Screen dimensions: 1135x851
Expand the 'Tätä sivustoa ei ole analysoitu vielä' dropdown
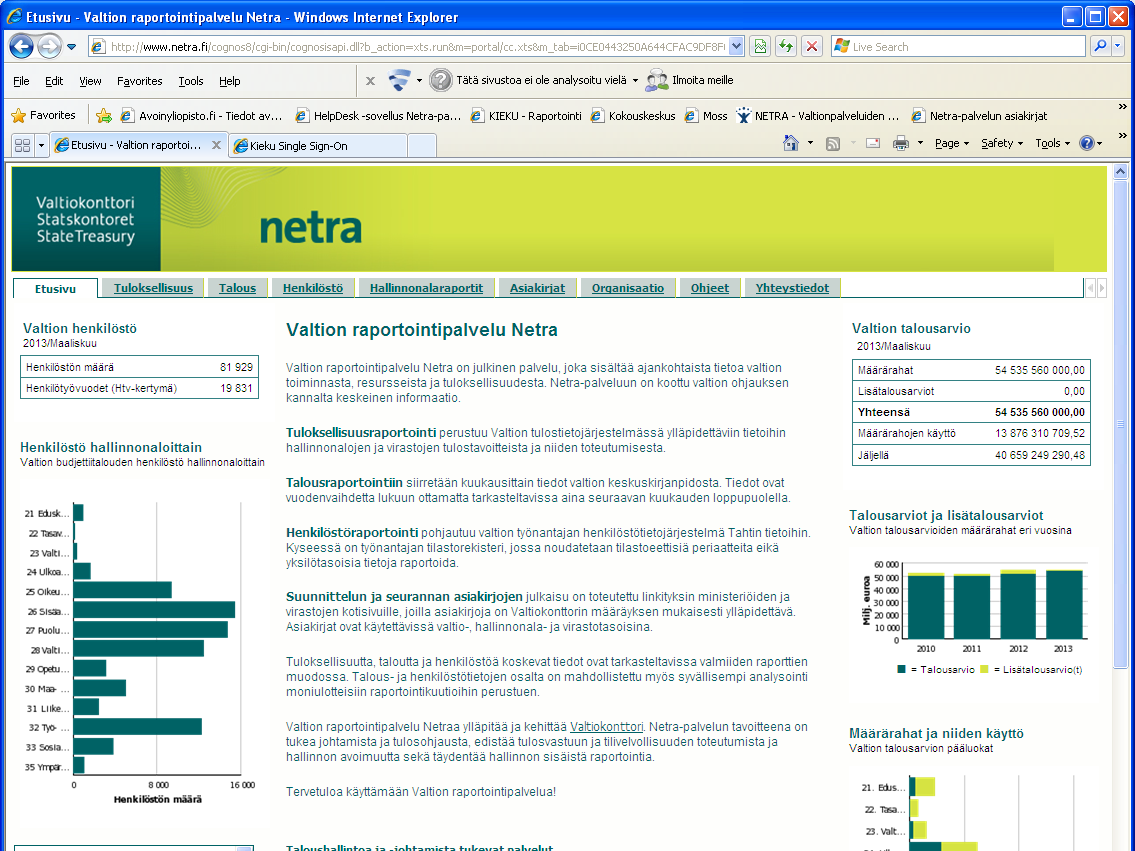[636, 80]
